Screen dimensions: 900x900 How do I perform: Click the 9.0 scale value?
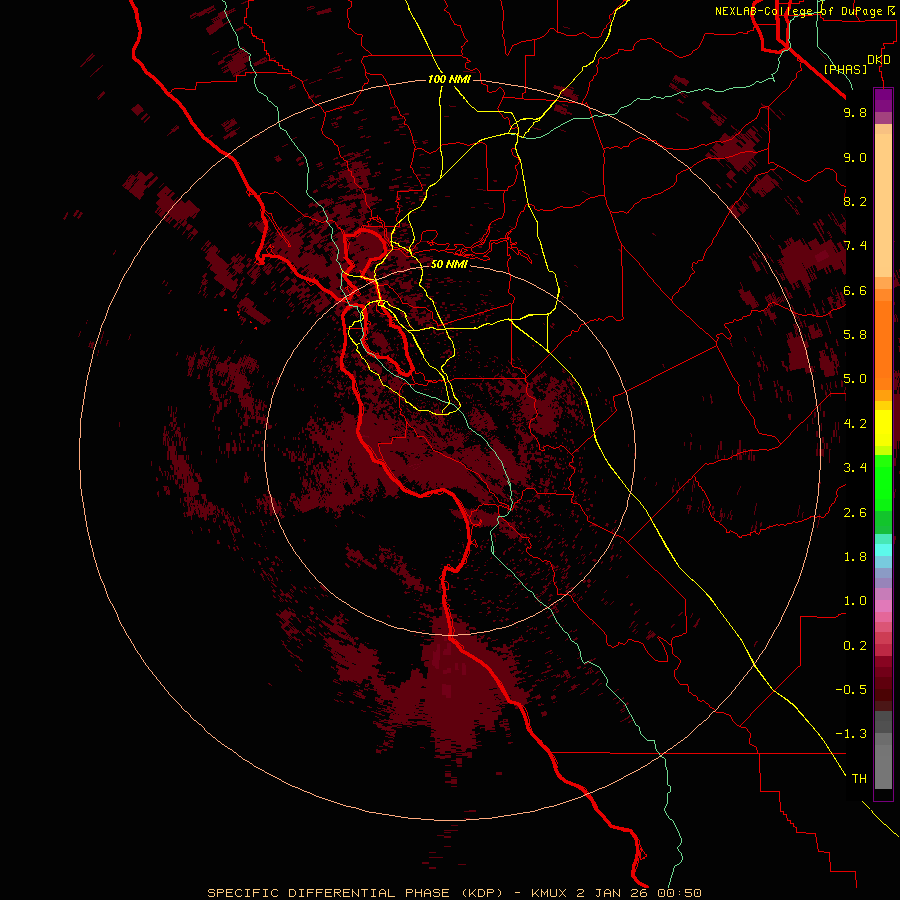(855, 158)
